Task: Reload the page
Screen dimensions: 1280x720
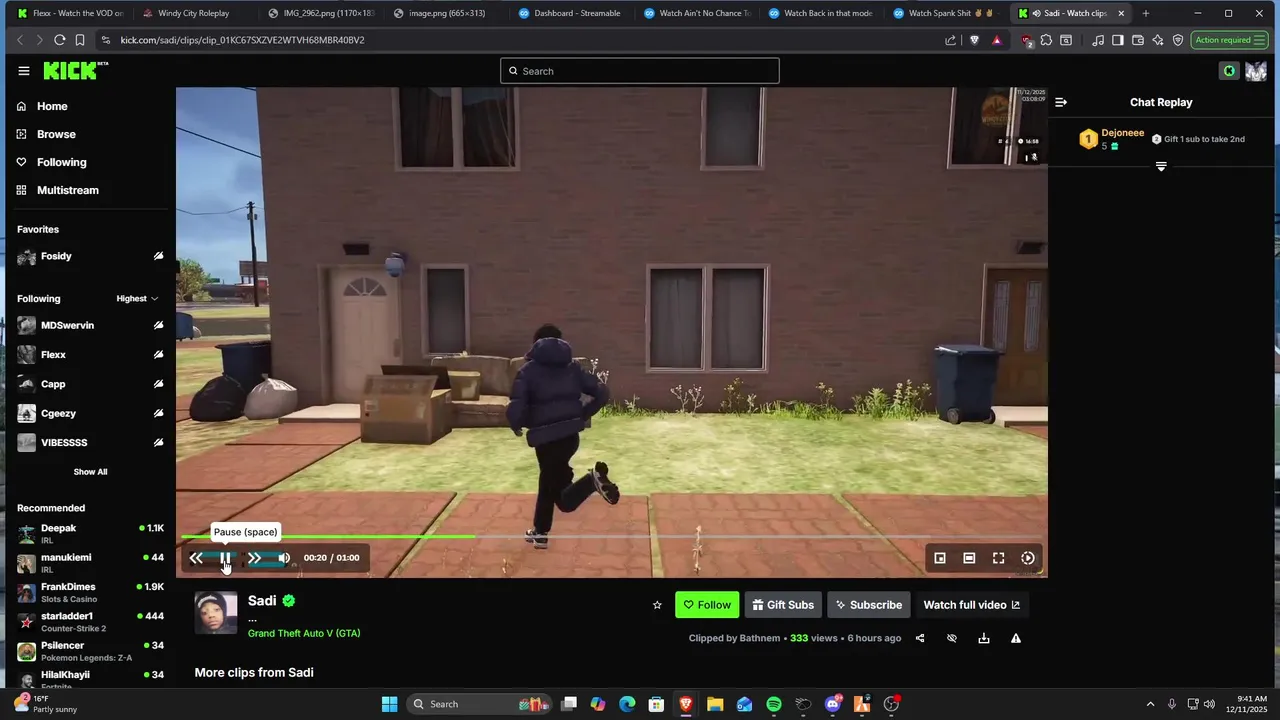Action: [59, 40]
